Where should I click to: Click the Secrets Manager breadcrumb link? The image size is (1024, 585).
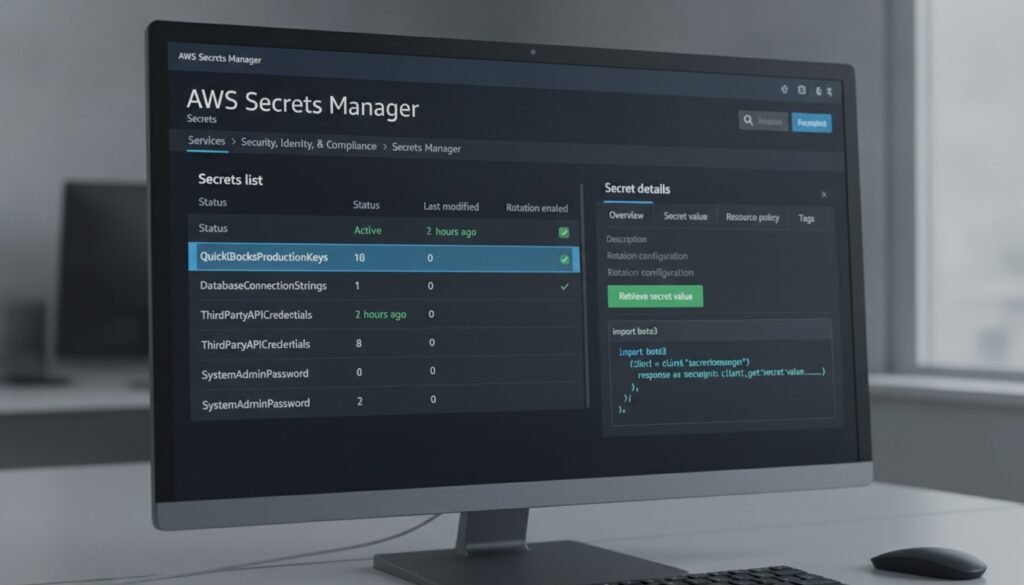(x=426, y=148)
